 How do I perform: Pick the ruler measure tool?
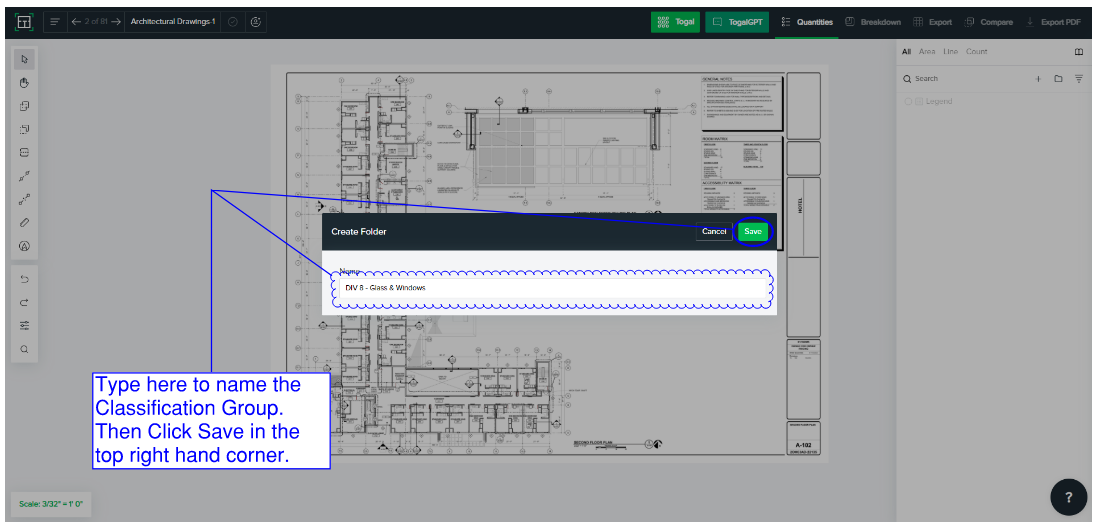tap(24, 222)
